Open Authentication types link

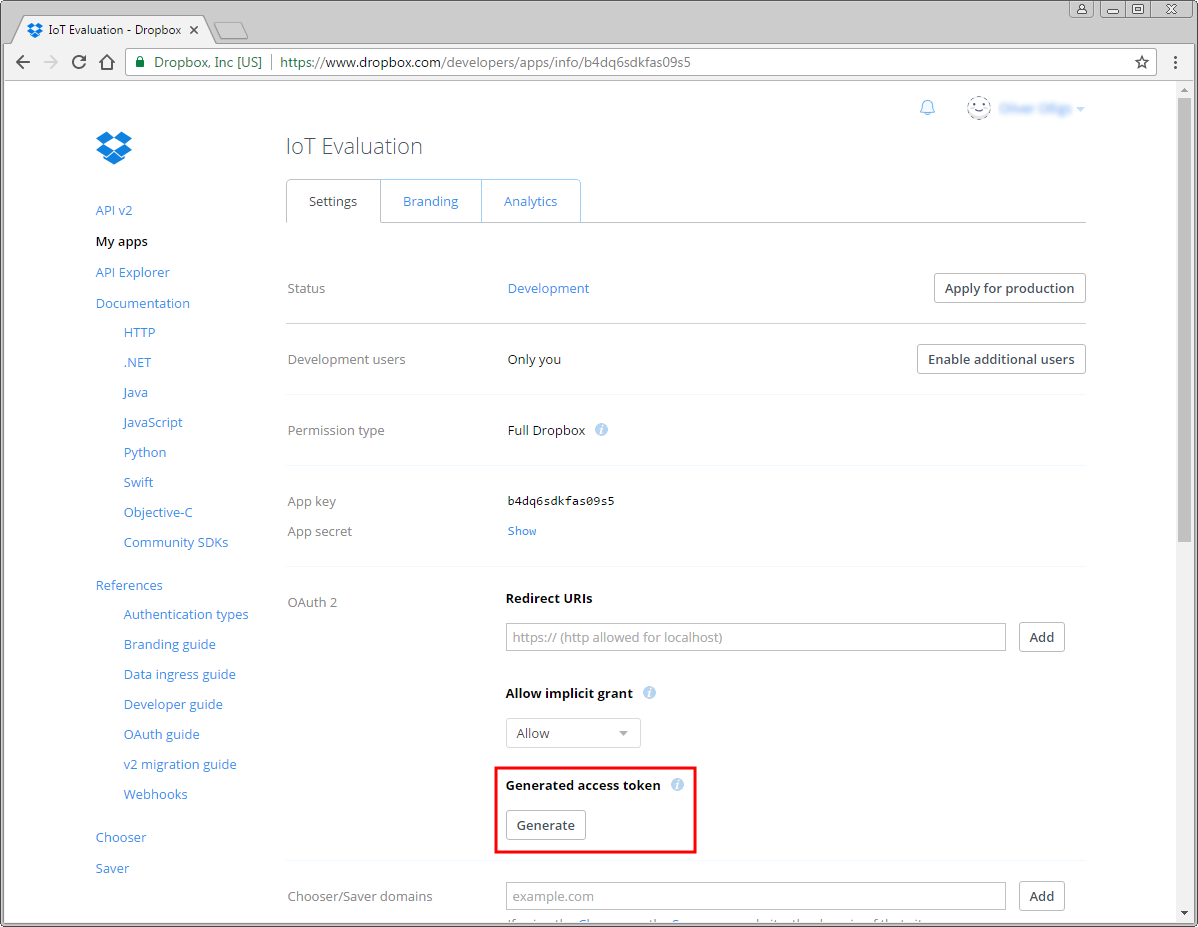point(186,614)
